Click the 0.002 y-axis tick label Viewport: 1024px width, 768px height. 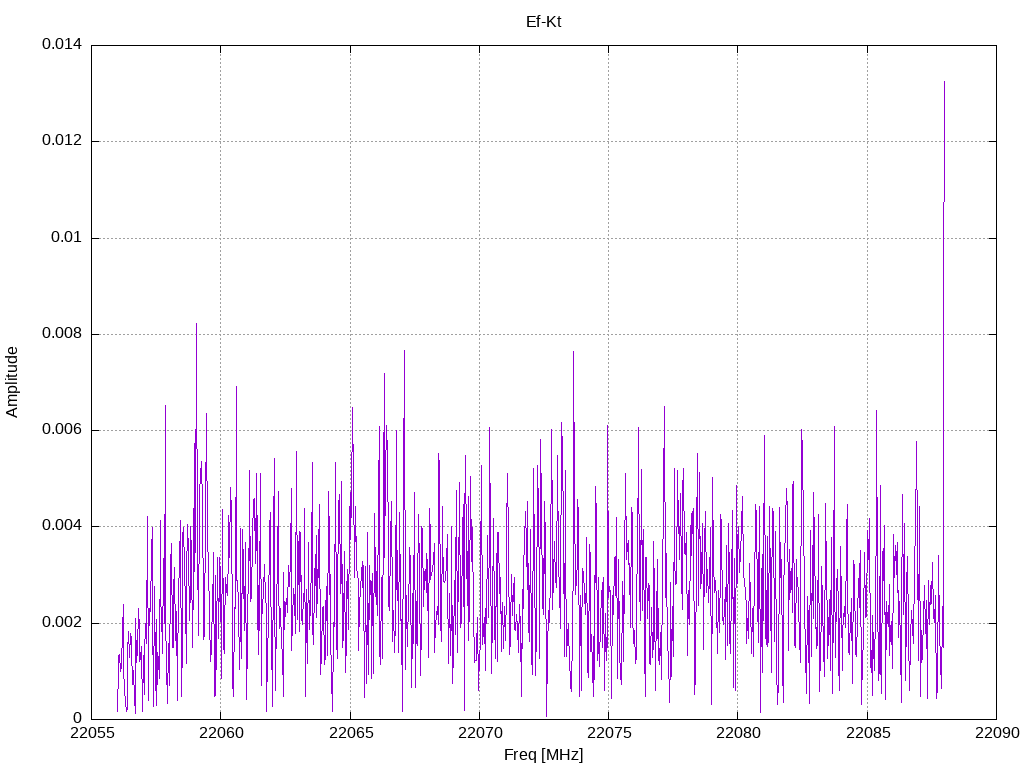(x=61, y=623)
